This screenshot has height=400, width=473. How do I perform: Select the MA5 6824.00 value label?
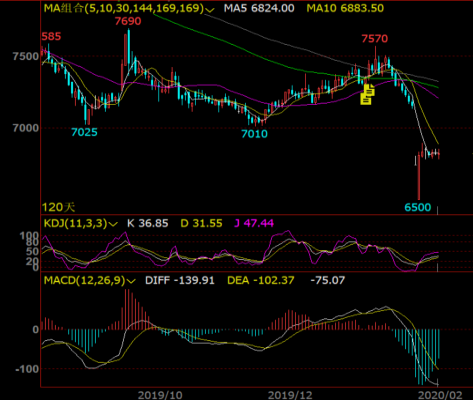(x=259, y=8)
